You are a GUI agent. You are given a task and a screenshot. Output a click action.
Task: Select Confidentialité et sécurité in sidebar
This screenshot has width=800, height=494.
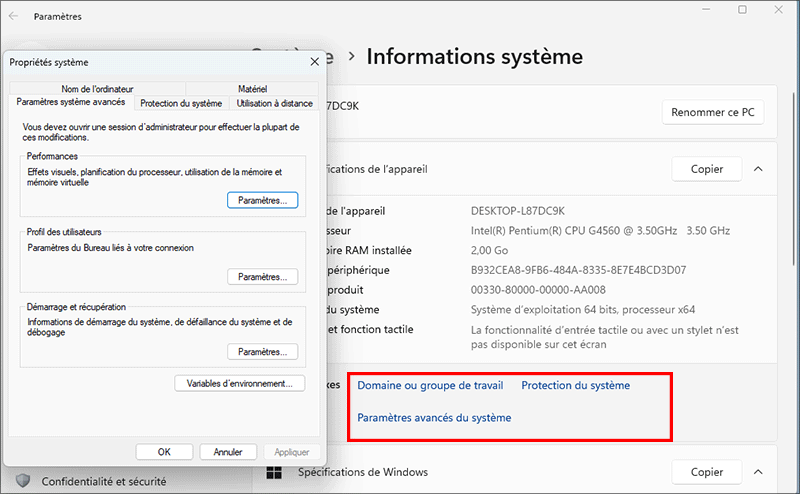[104, 481]
